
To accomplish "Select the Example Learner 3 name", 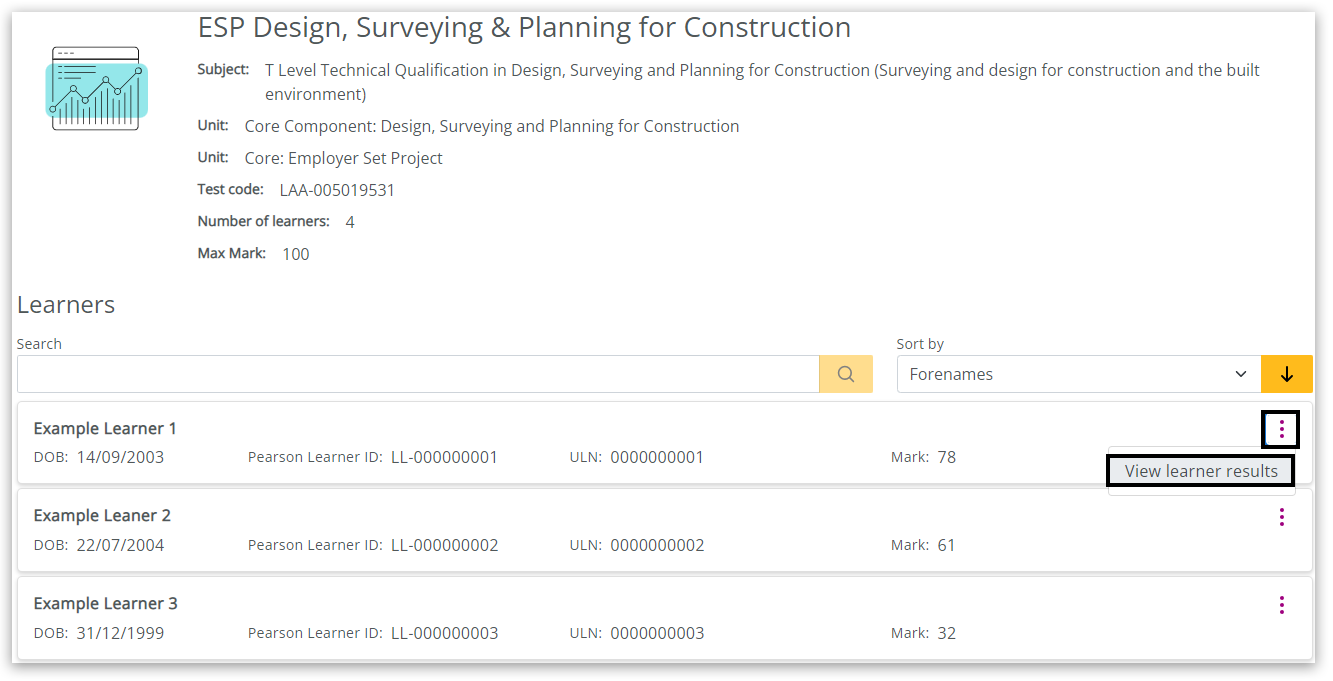I will point(105,604).
